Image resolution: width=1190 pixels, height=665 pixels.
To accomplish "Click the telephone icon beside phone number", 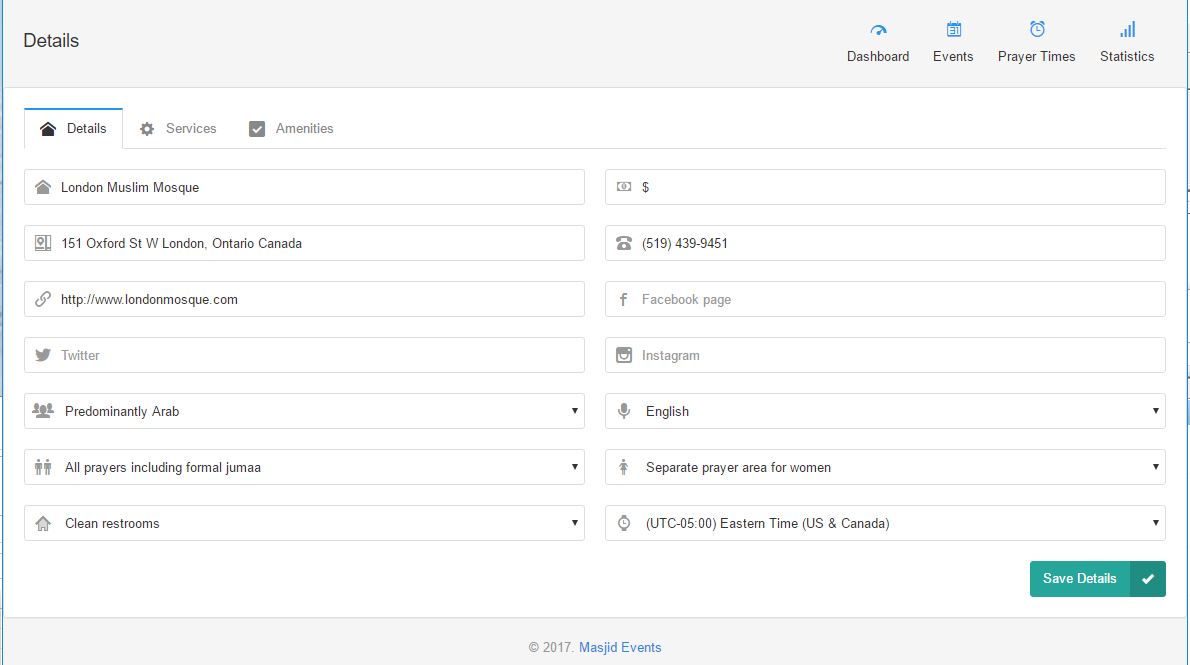I will (x=624, y=243).
